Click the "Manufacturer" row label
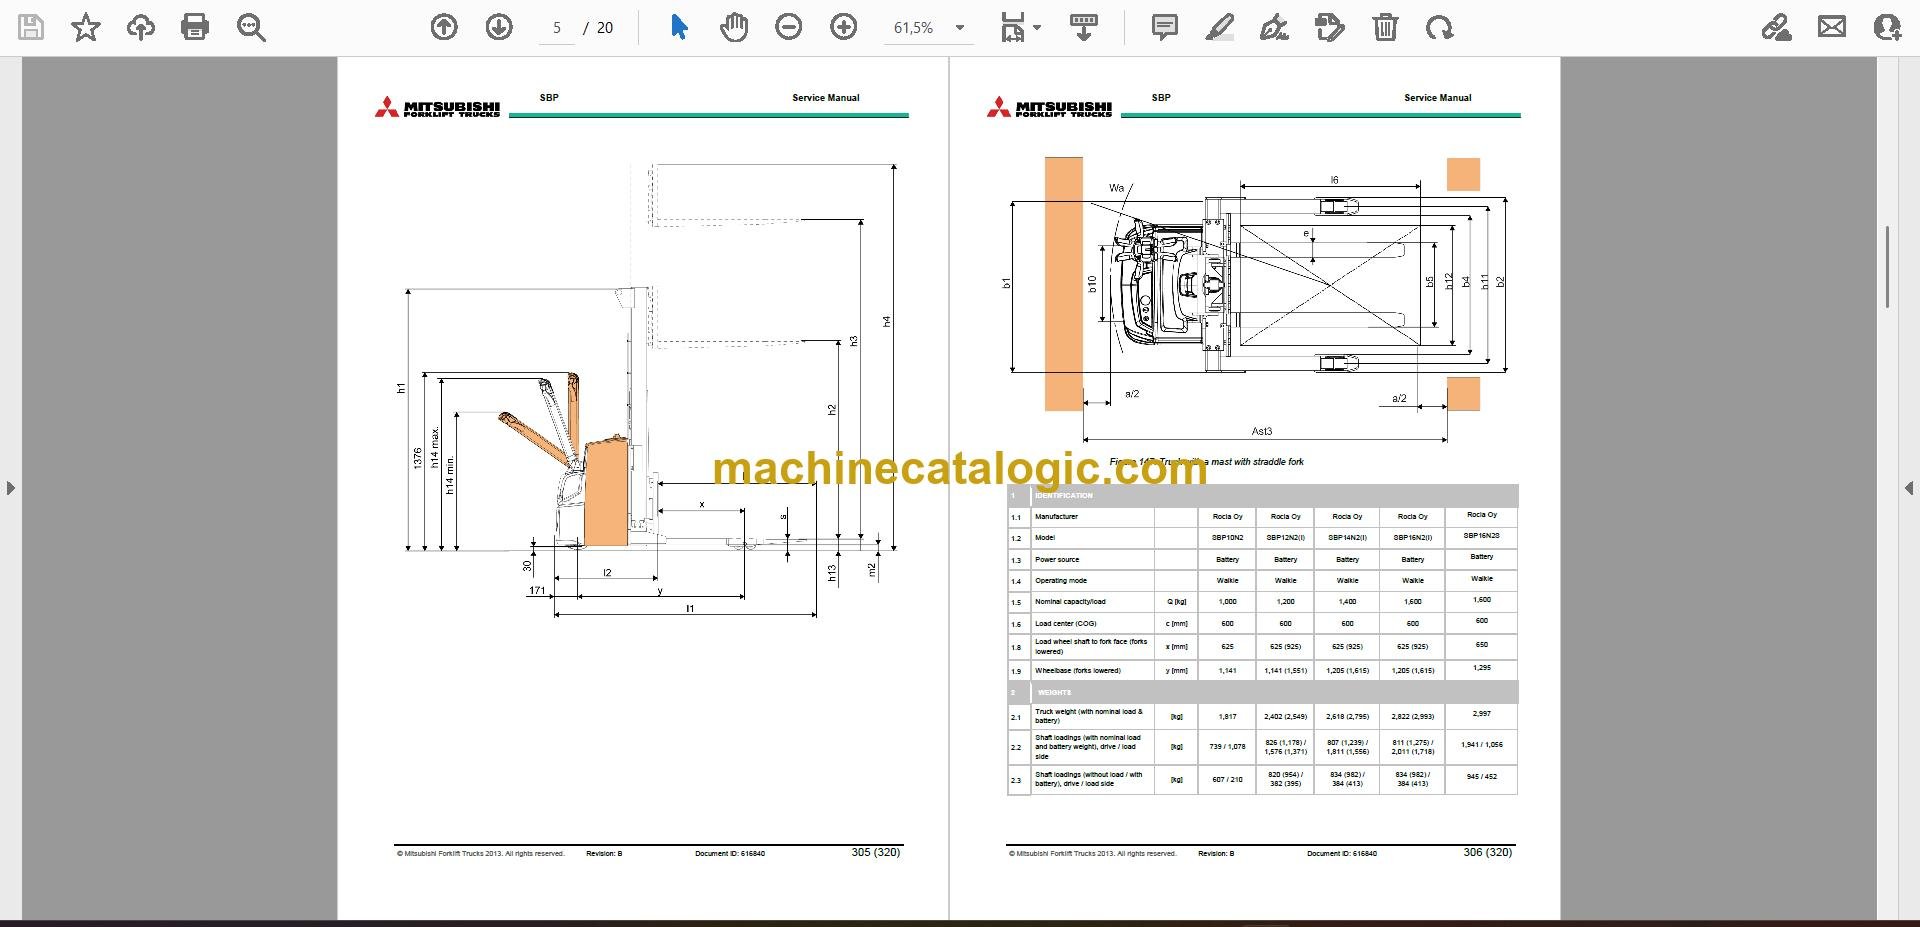The height and width of the screenshot is (927, 1920). point(1056,517)
